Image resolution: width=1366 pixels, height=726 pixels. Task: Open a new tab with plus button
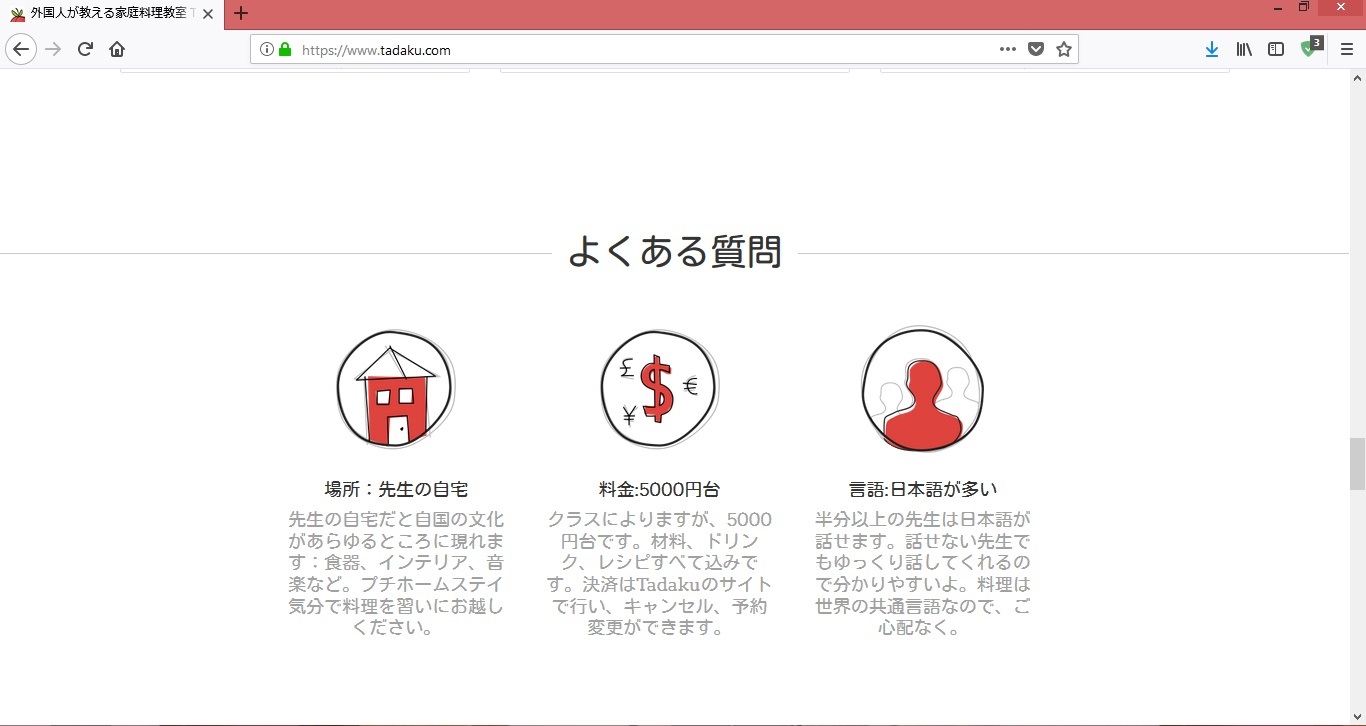point(240,14)
